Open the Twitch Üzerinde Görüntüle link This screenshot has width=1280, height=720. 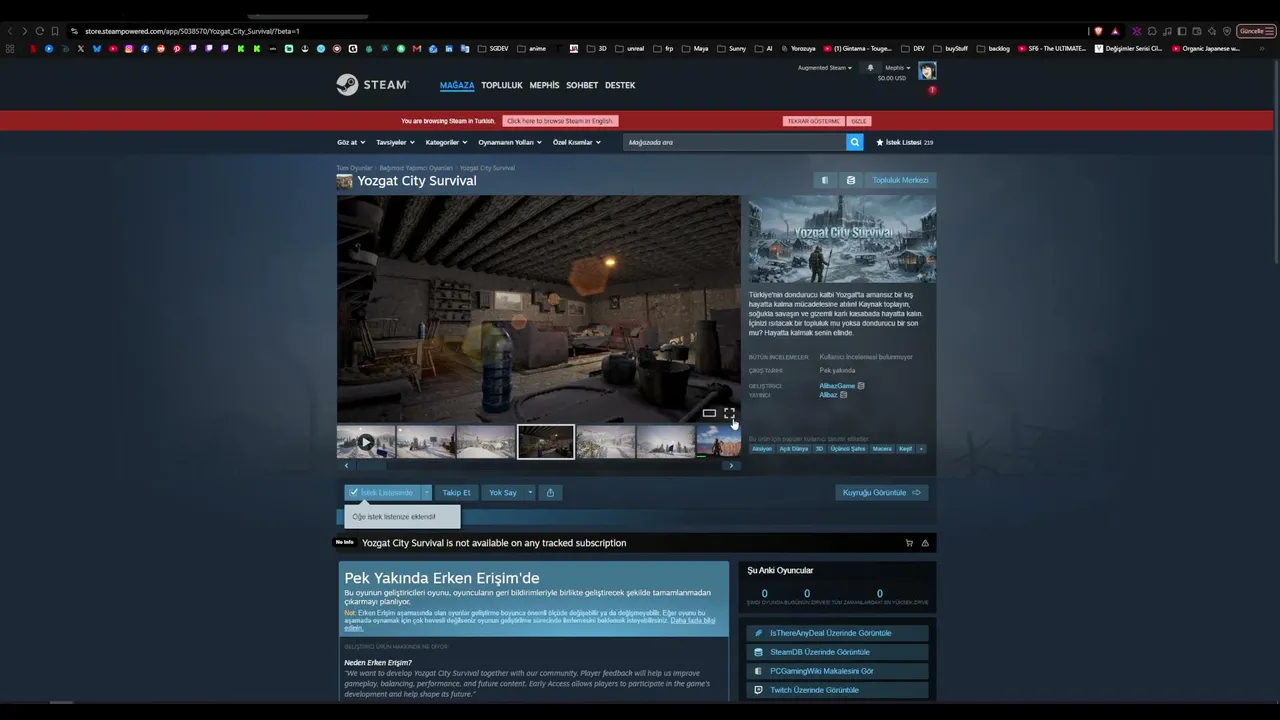[x=837, y=690]
